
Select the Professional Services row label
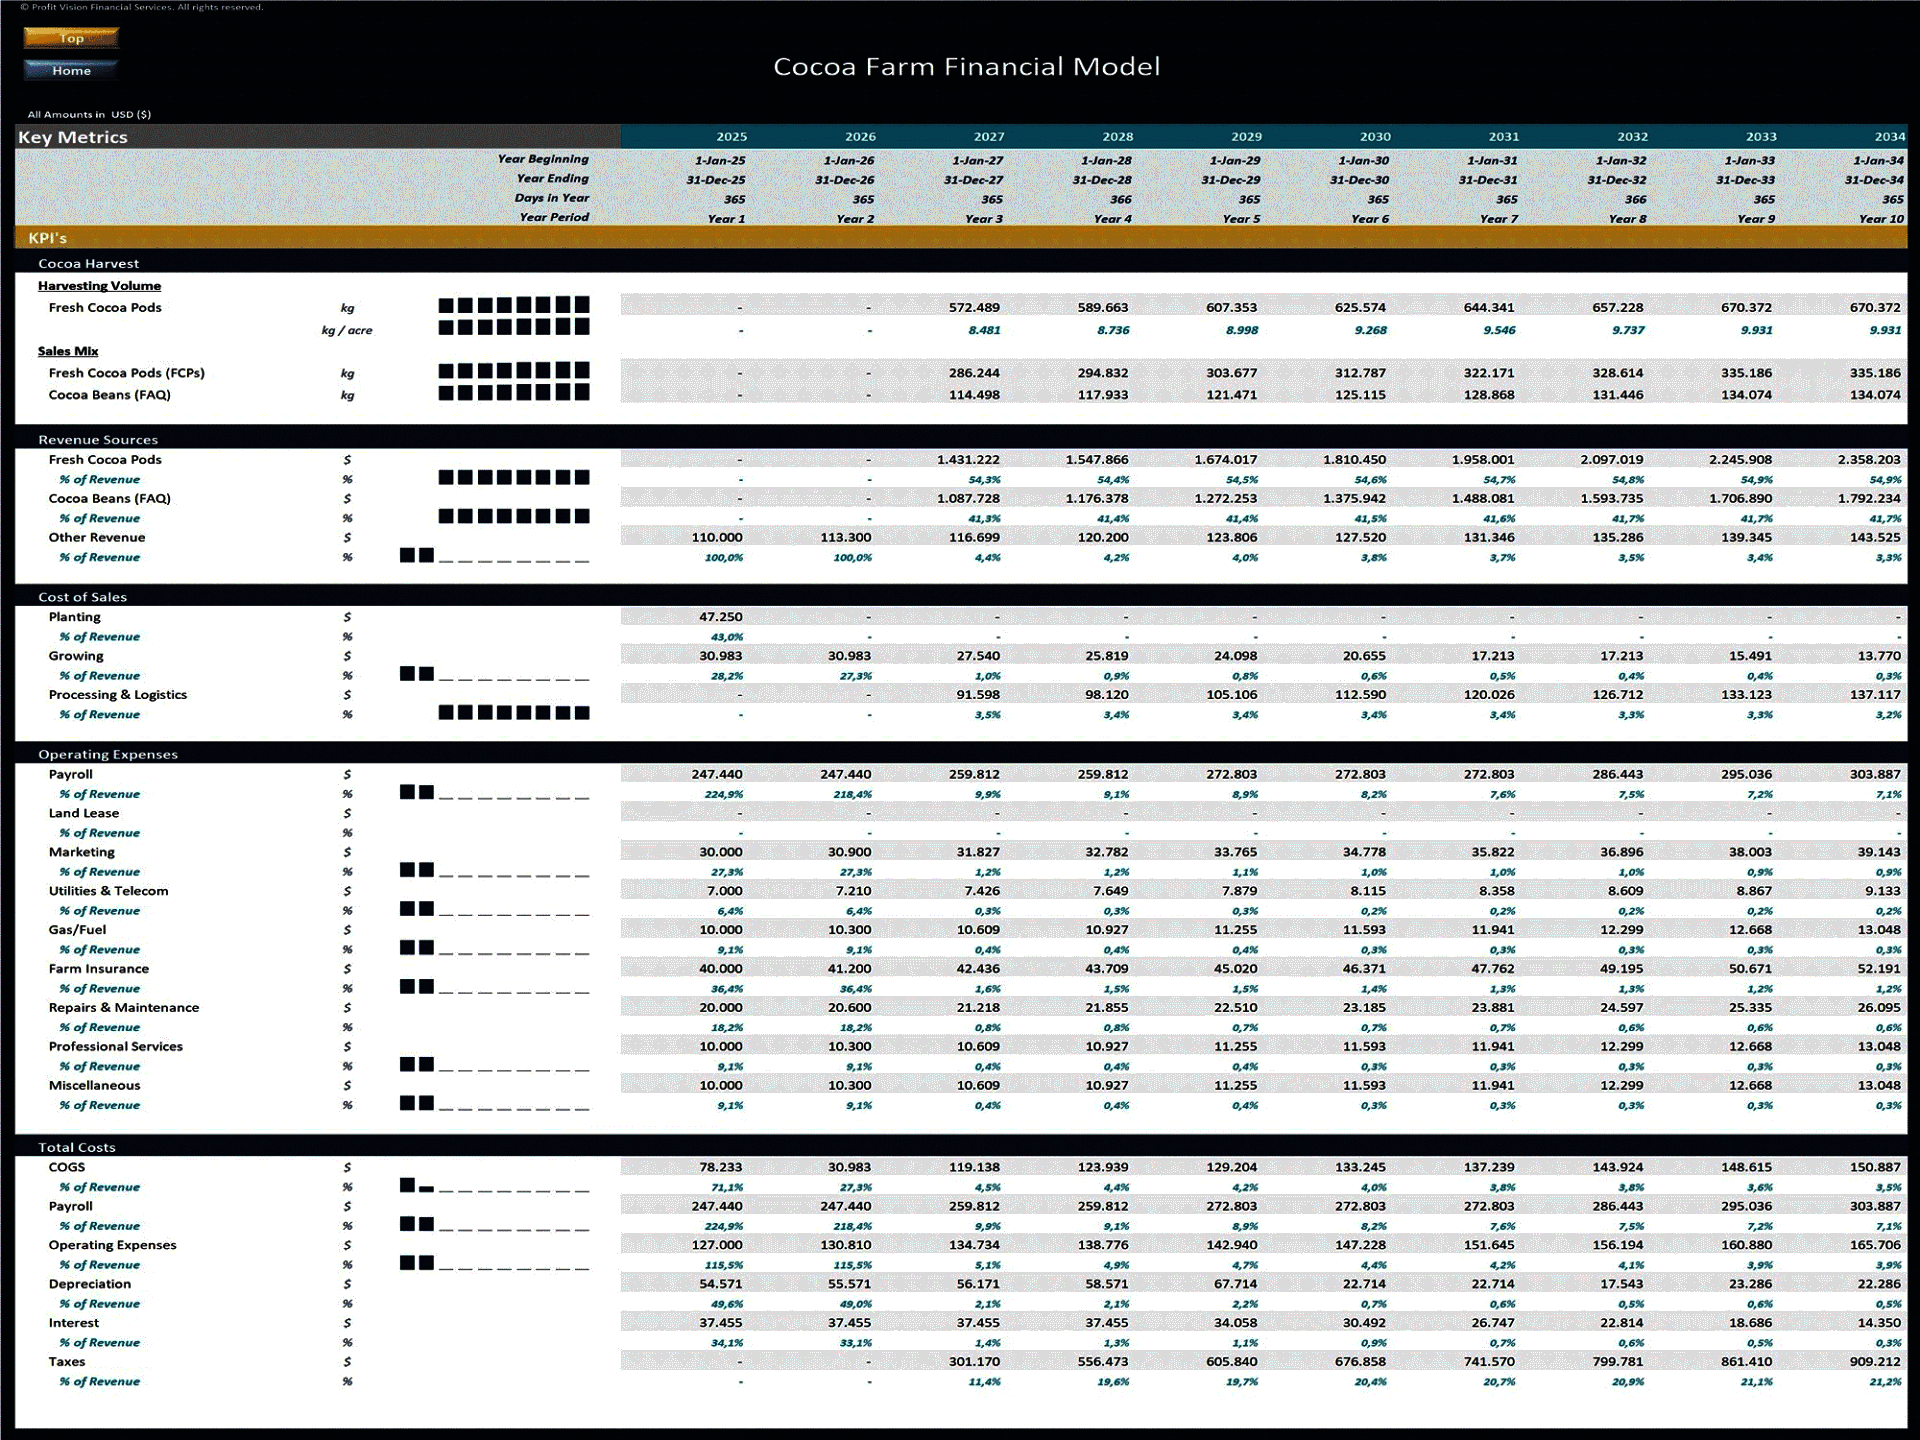[116, 1047]
